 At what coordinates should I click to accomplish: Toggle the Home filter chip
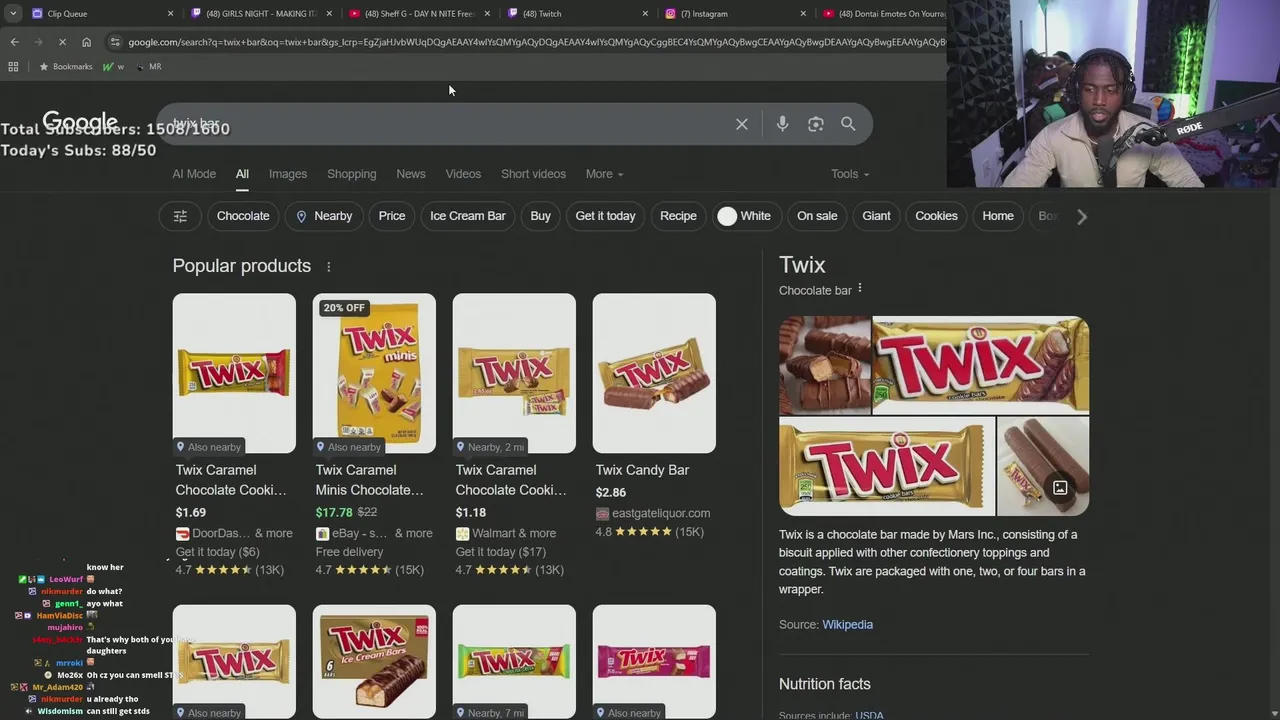click(x=998, y=216)
